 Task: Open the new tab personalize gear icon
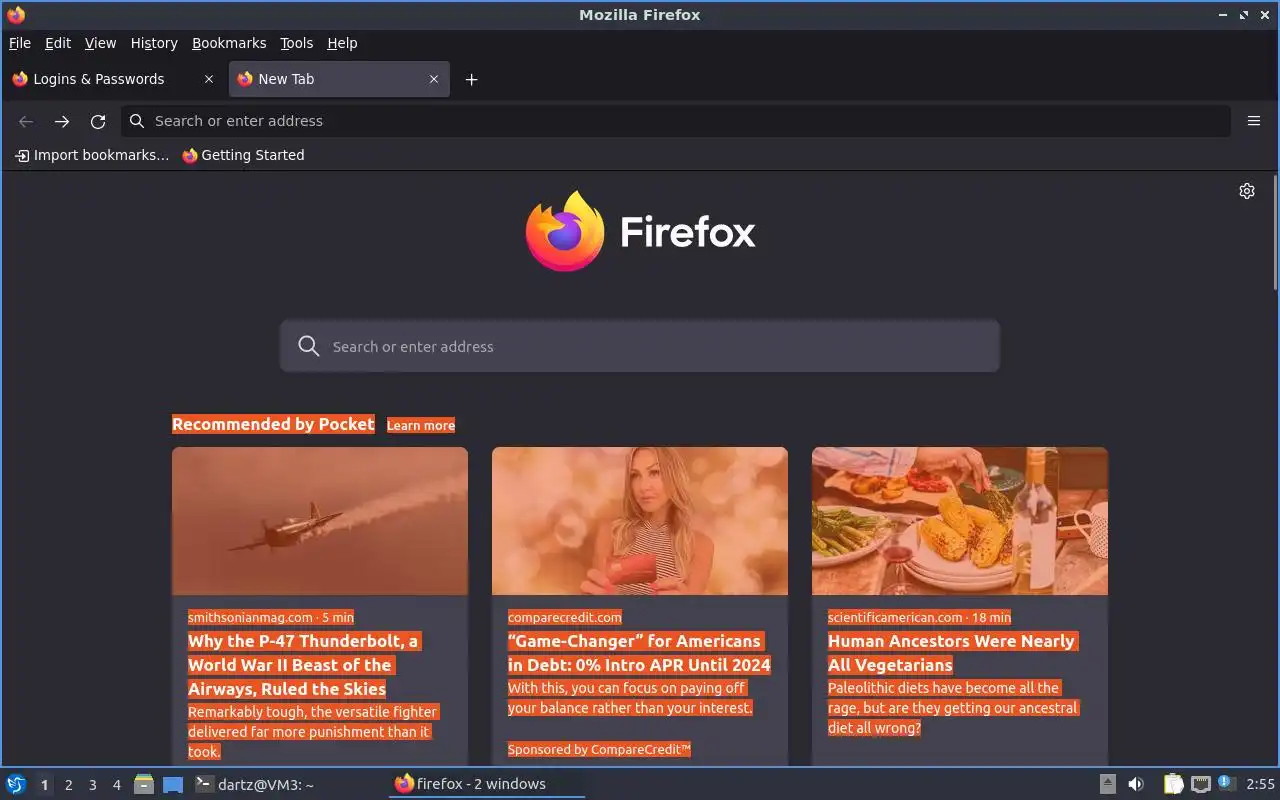coord(1246,191)
